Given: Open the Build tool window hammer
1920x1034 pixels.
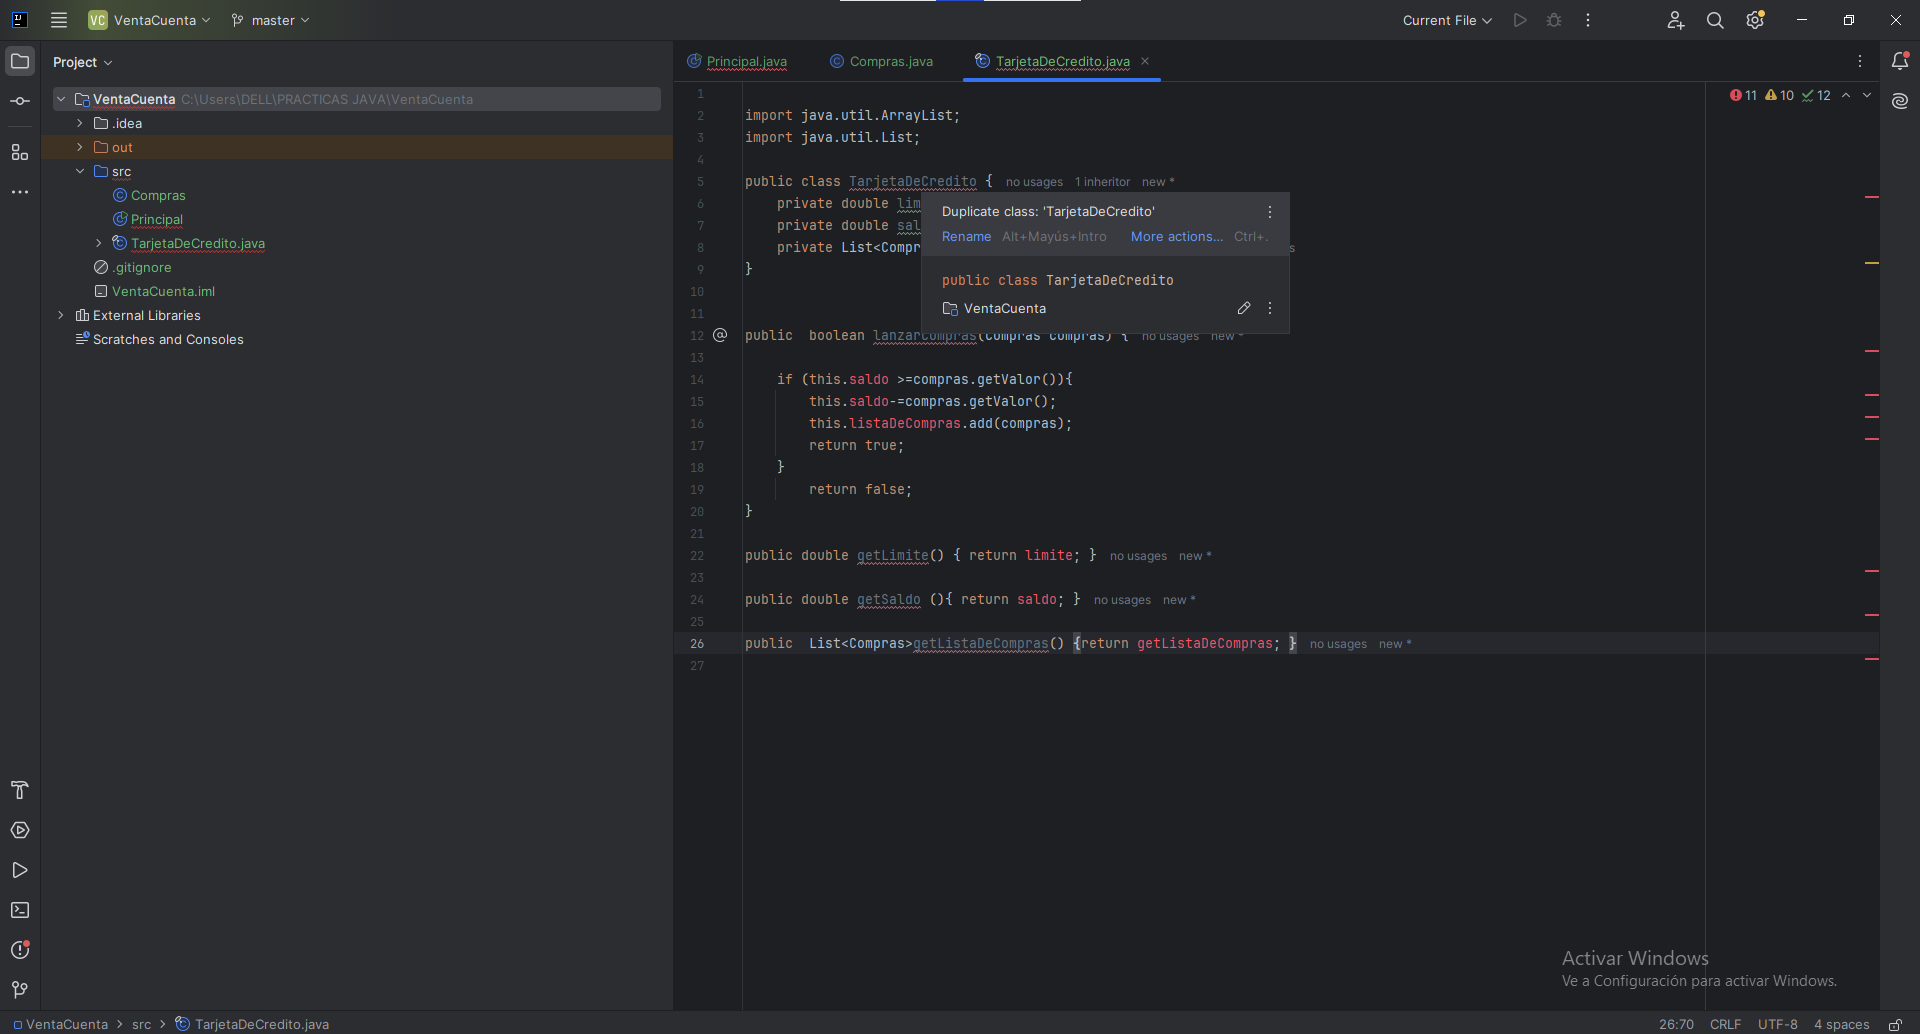Looking at the screenshot, I should [20, 790].
